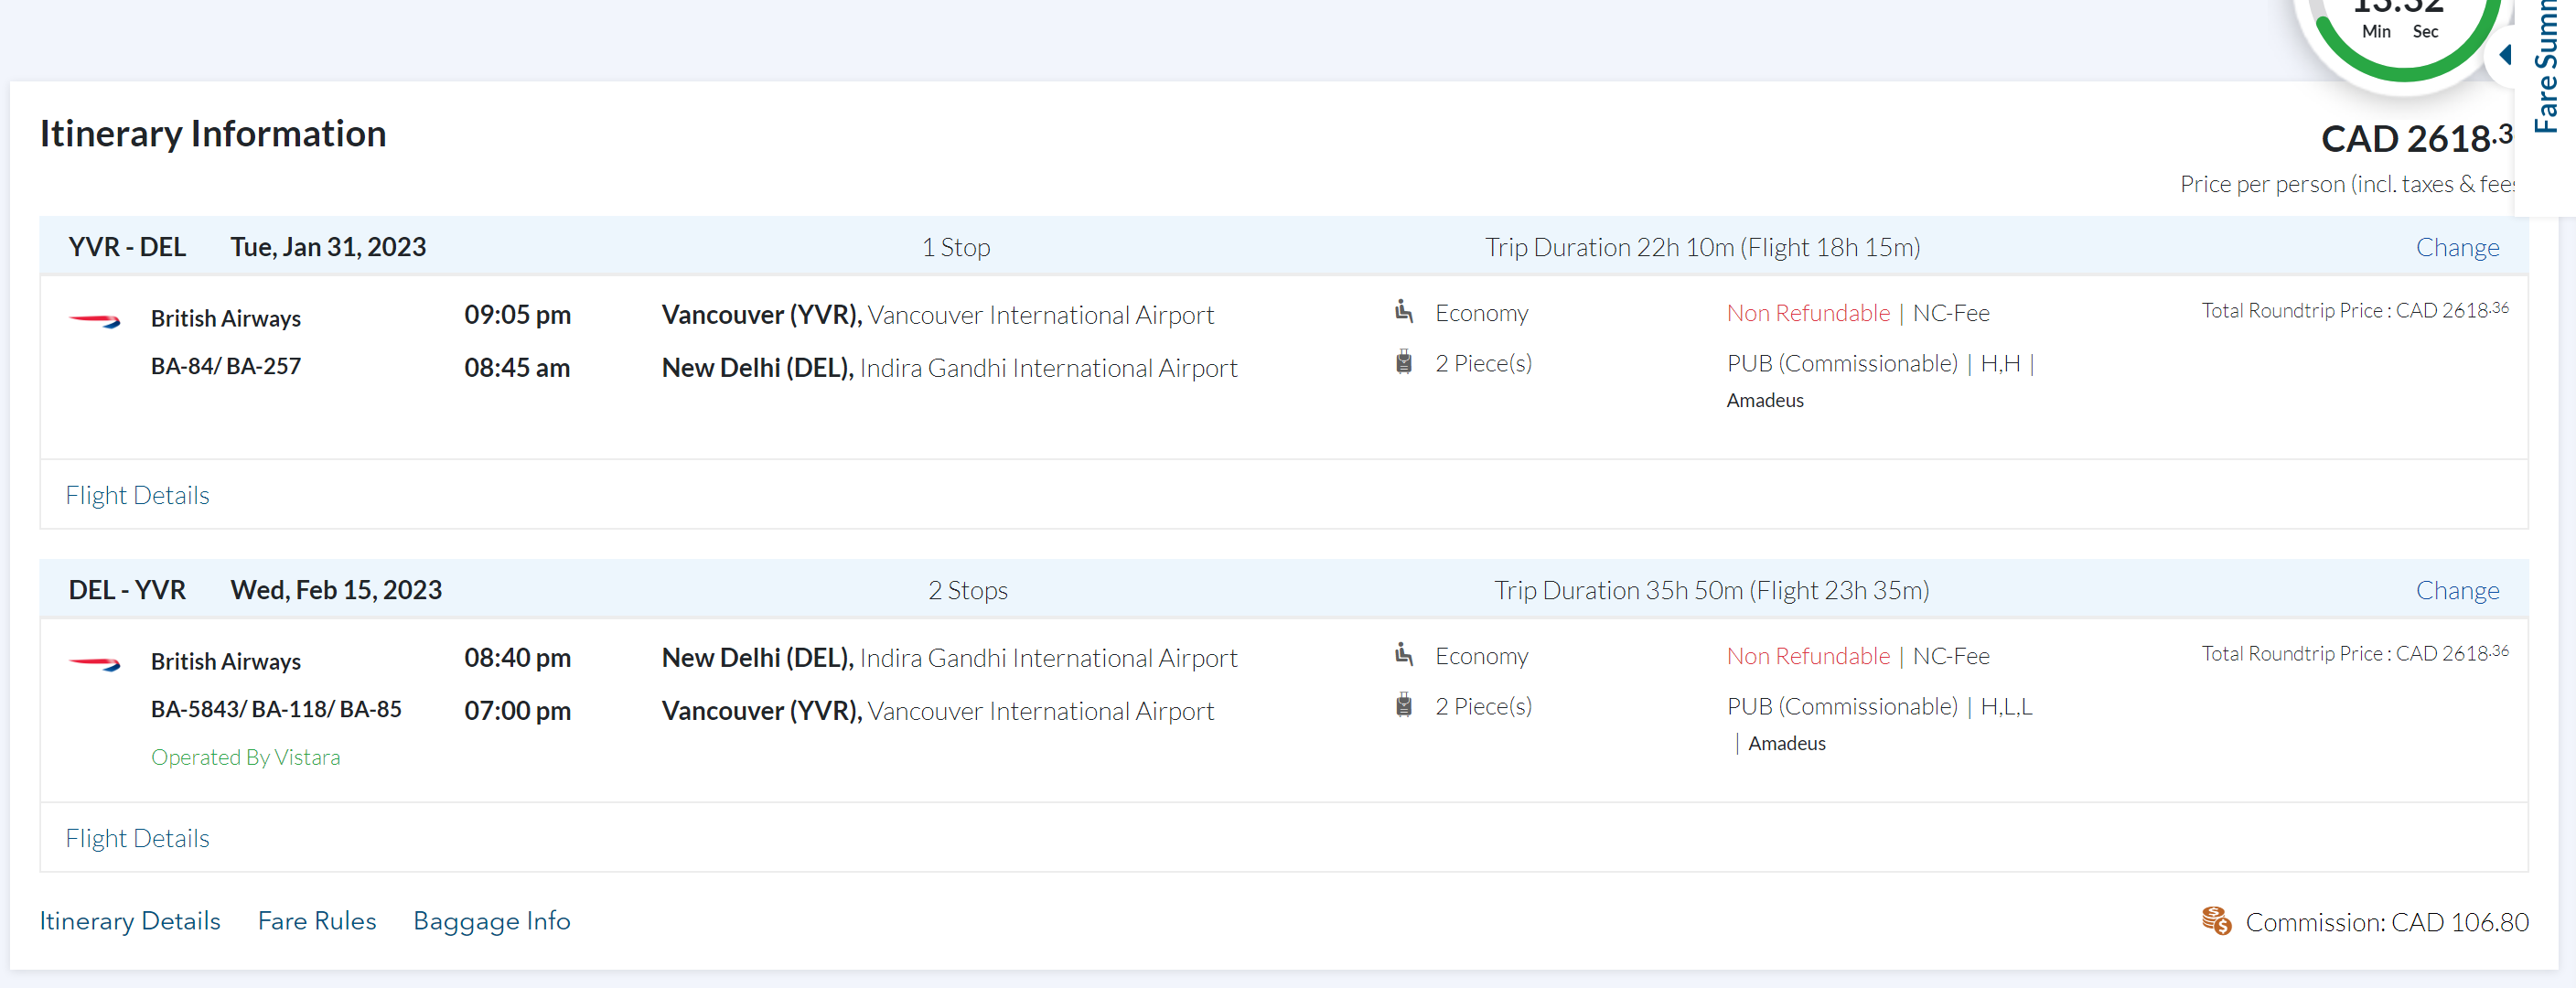Click the Operated By Vistara text
Screen dimensions: 2576x988
tap(245, 757)
